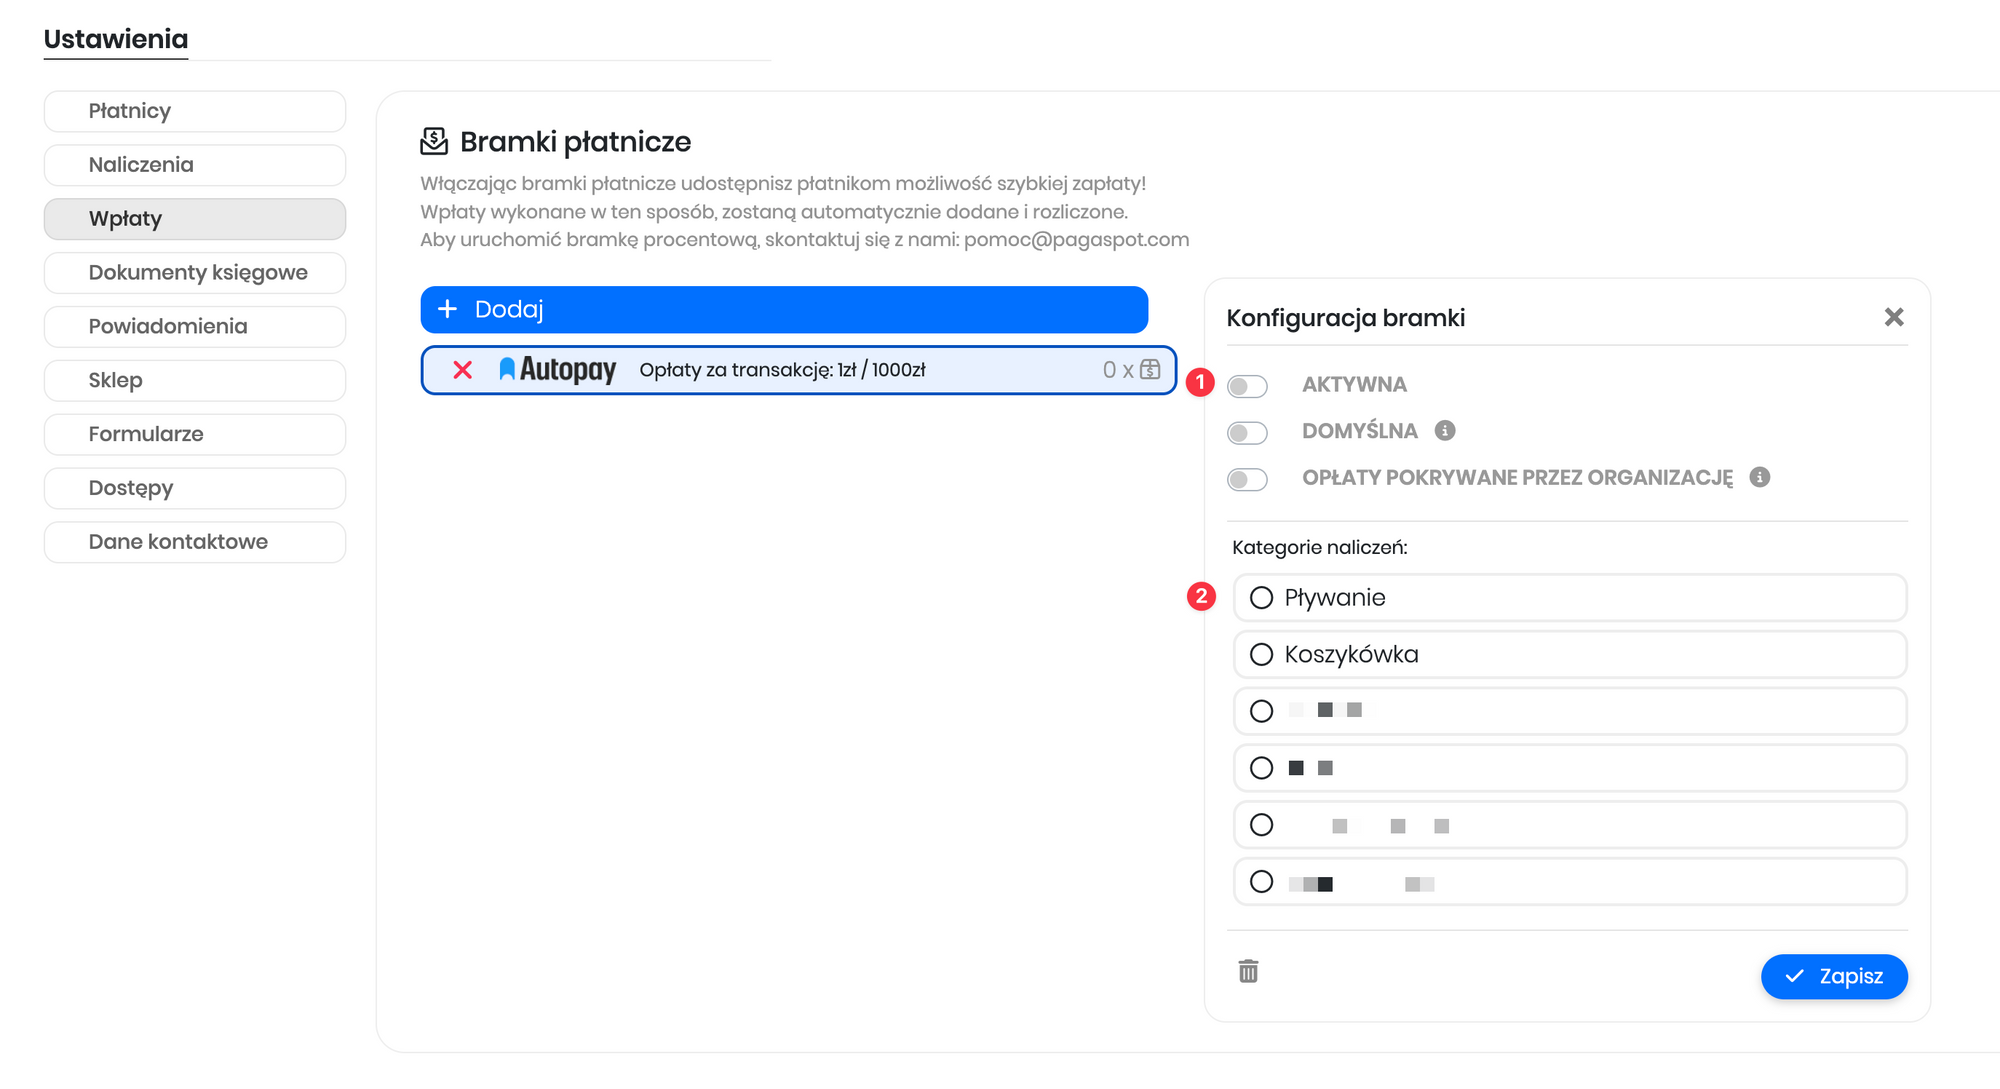The image size is (2000, 1089).
Task: Click info icon next to DOMYŚLNA
Action: [x=1444, y=430]
